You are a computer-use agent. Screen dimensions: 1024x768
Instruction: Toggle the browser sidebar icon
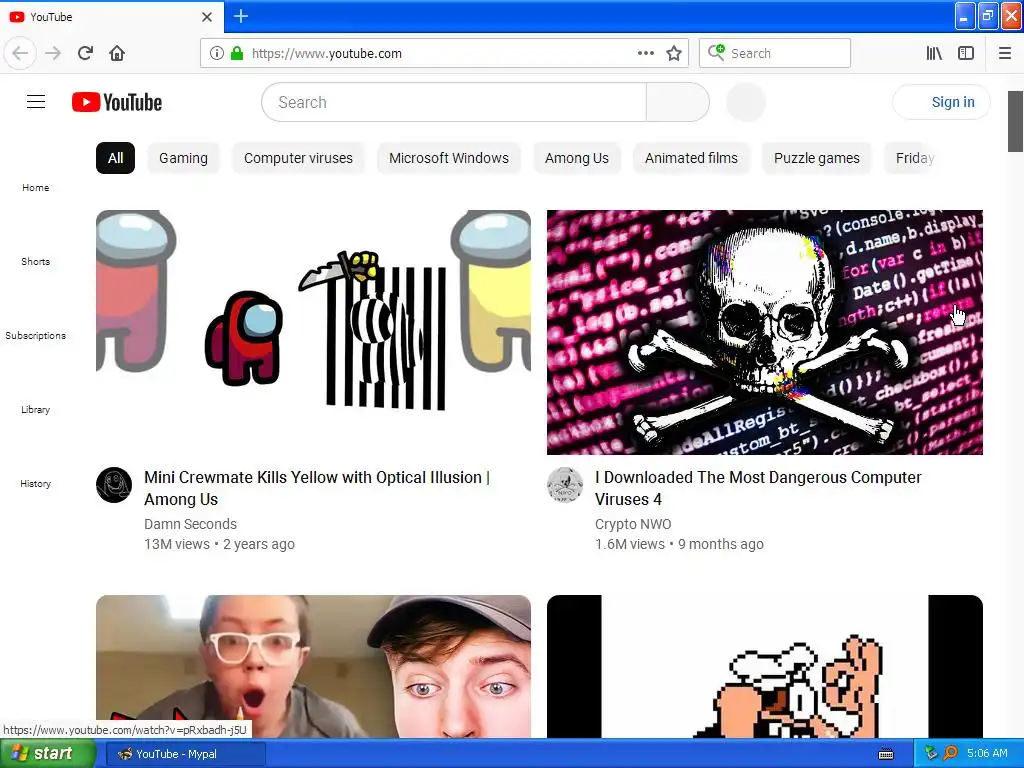tap(966, 54)
